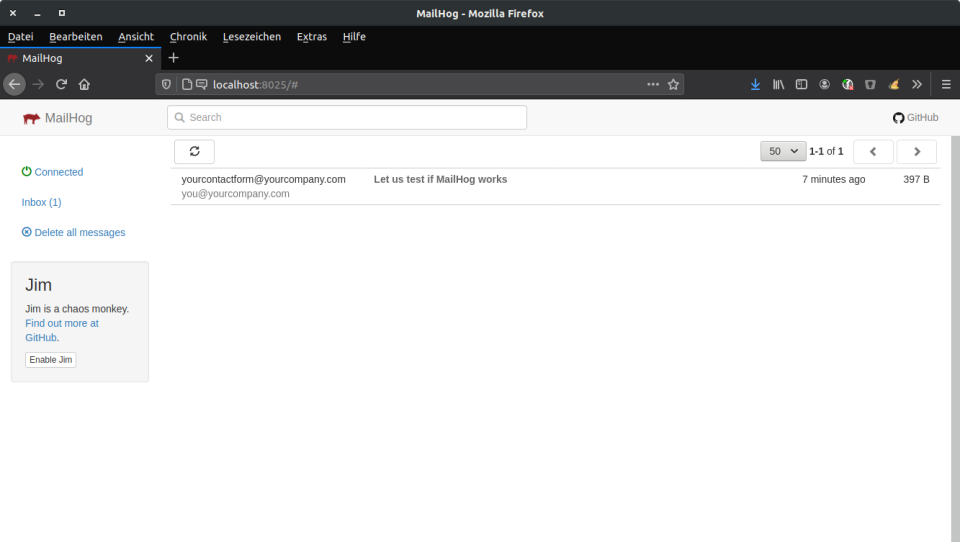Open the Lesezeichen menu
Image resolution: width=960 pixels, height=542 pixels.
coord(252,37)
